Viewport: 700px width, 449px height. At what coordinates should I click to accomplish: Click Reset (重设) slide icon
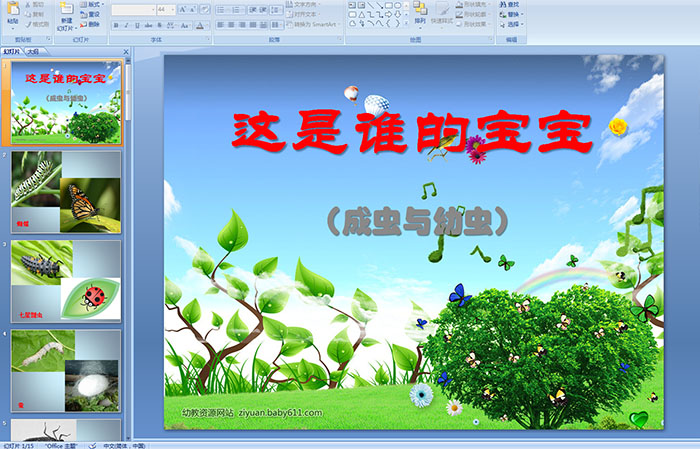(x=83, y=15)
